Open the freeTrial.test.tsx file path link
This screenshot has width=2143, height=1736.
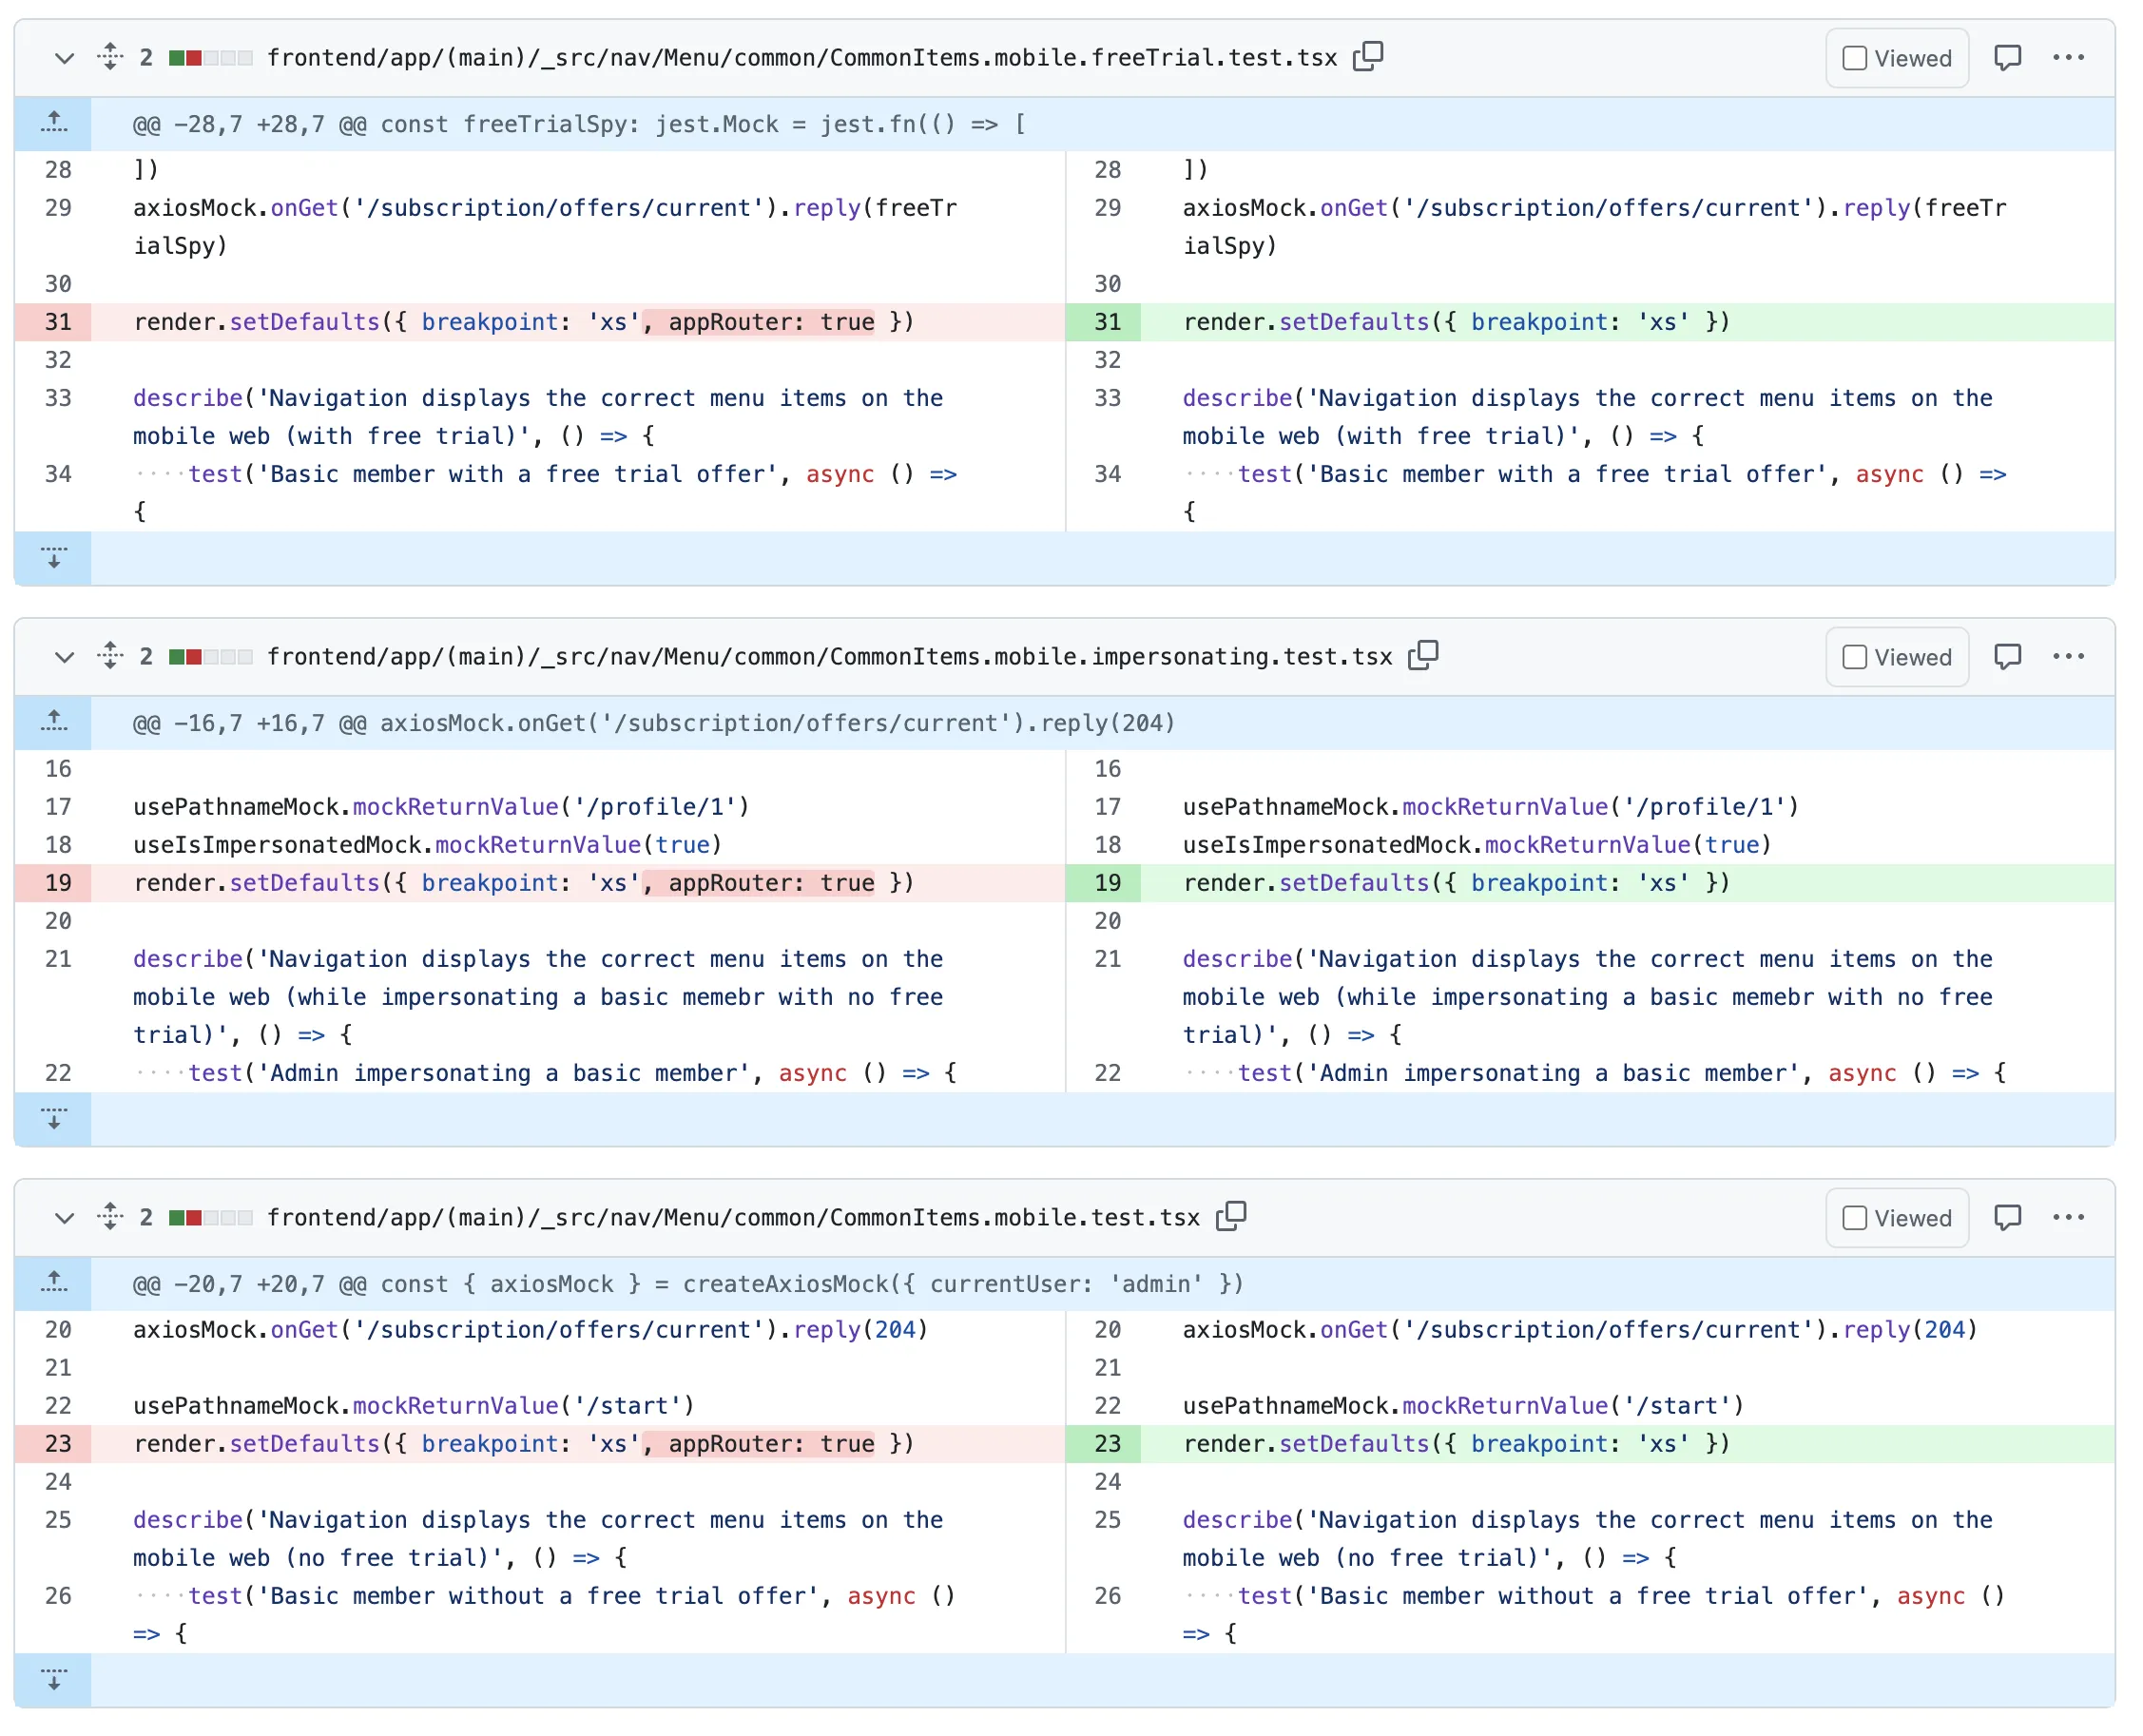(804, 58)
